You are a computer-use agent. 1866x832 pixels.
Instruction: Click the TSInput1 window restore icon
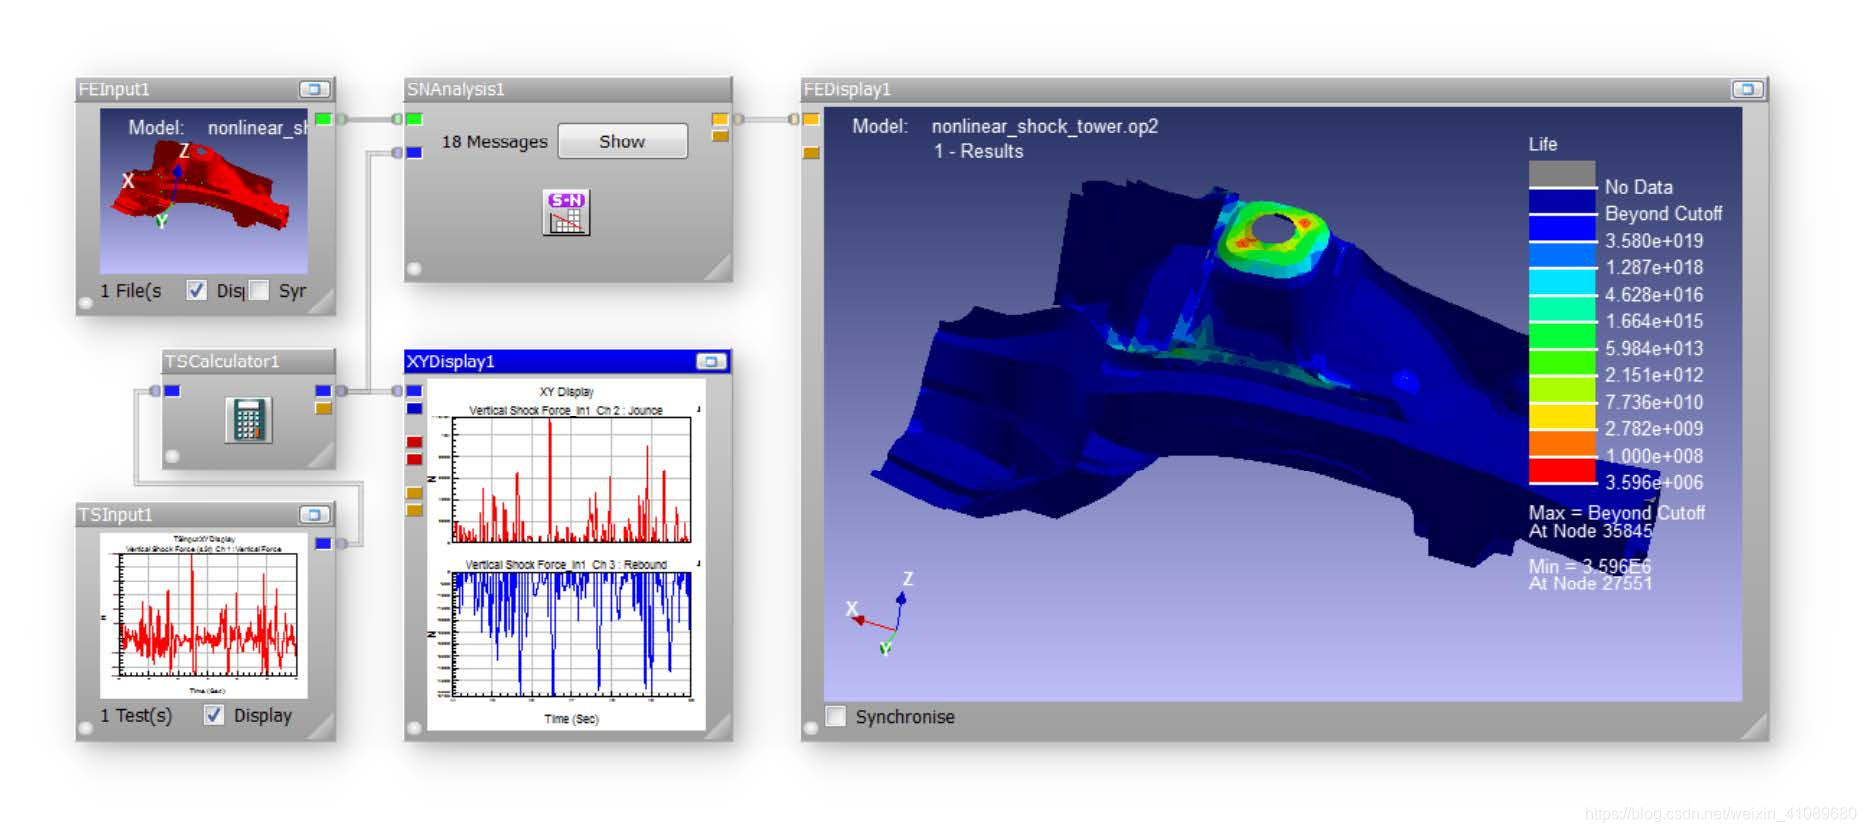tap(314, 514)
